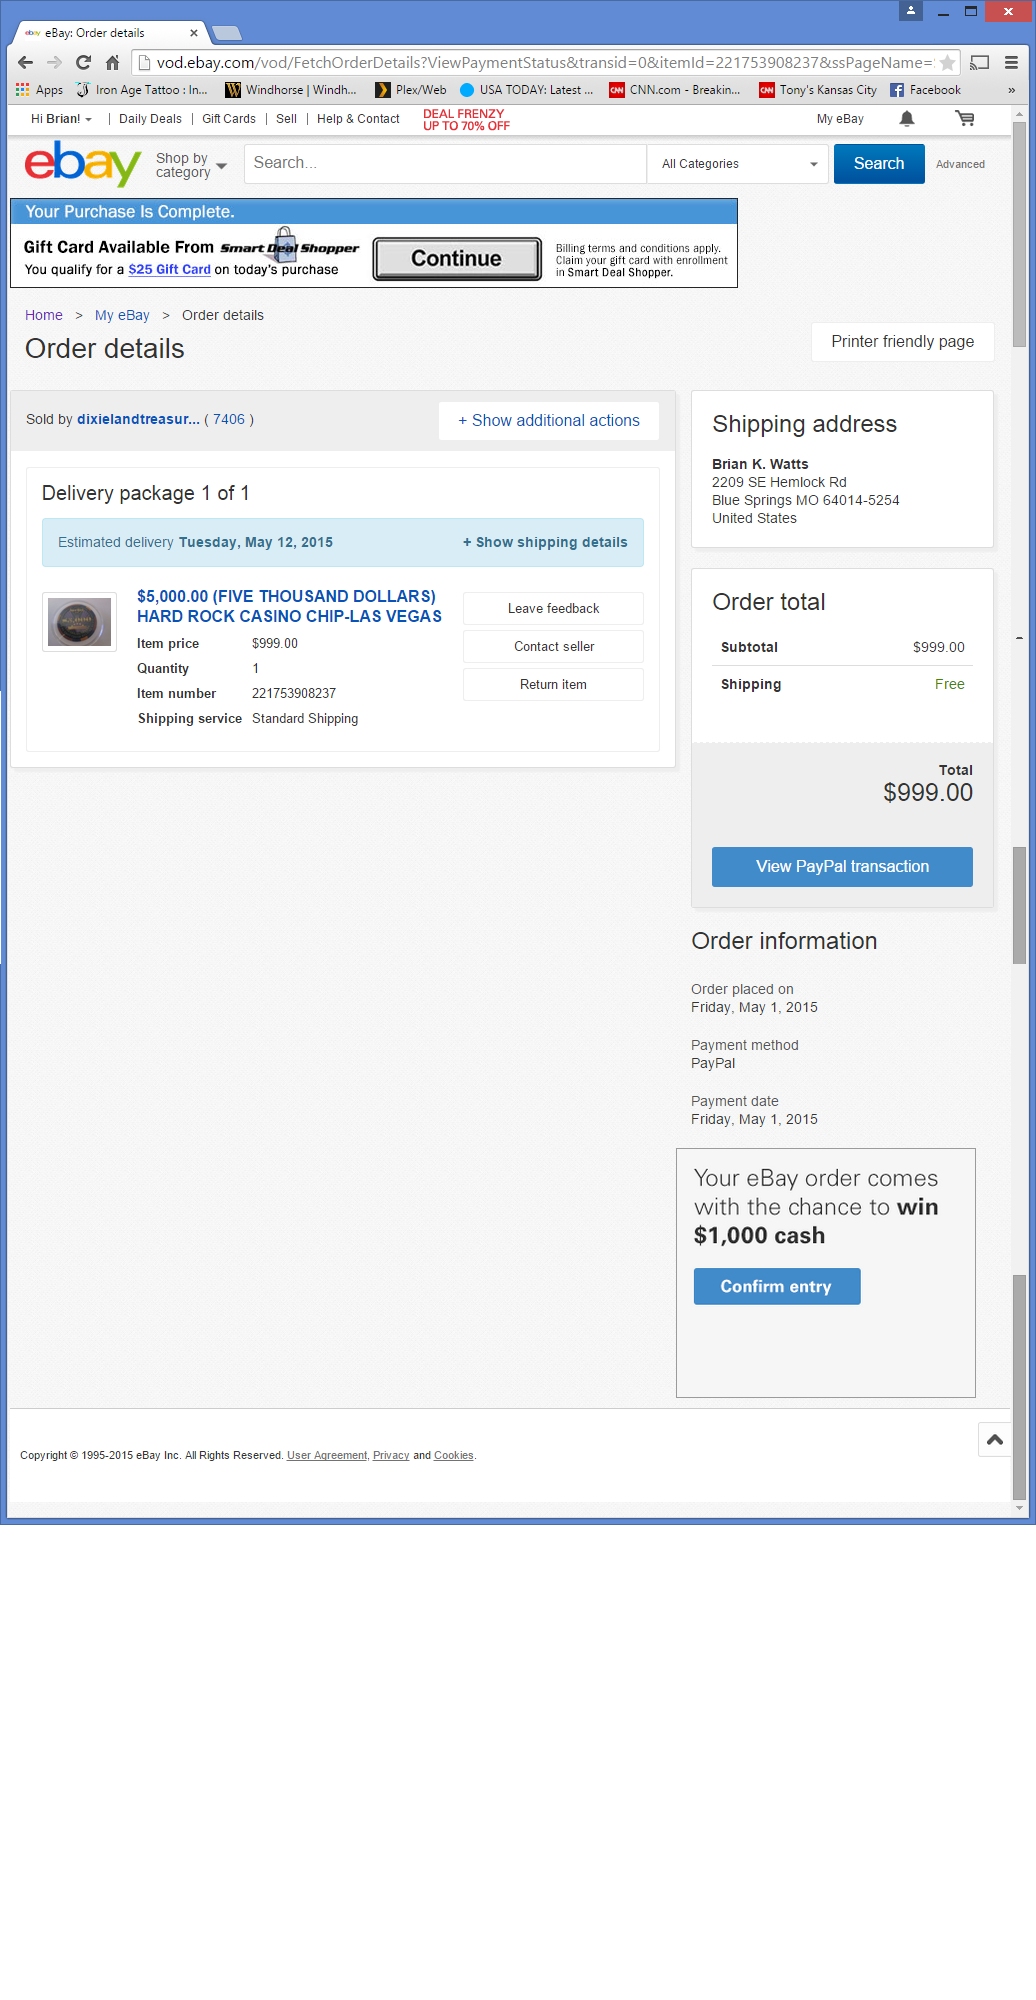Open the Sell menu link

tap(286, 119)
